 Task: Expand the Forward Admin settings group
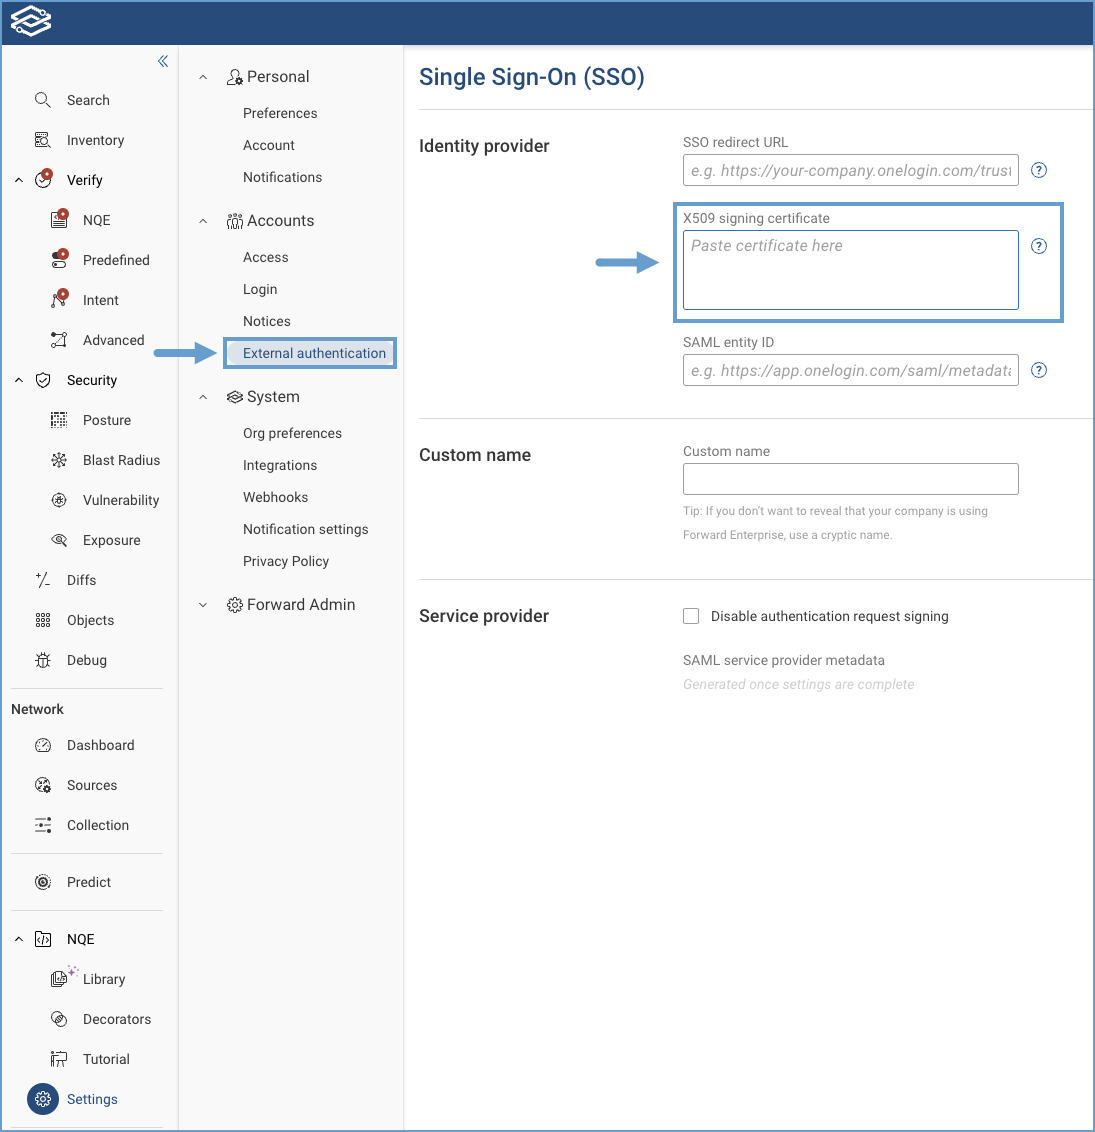point(203,605)
